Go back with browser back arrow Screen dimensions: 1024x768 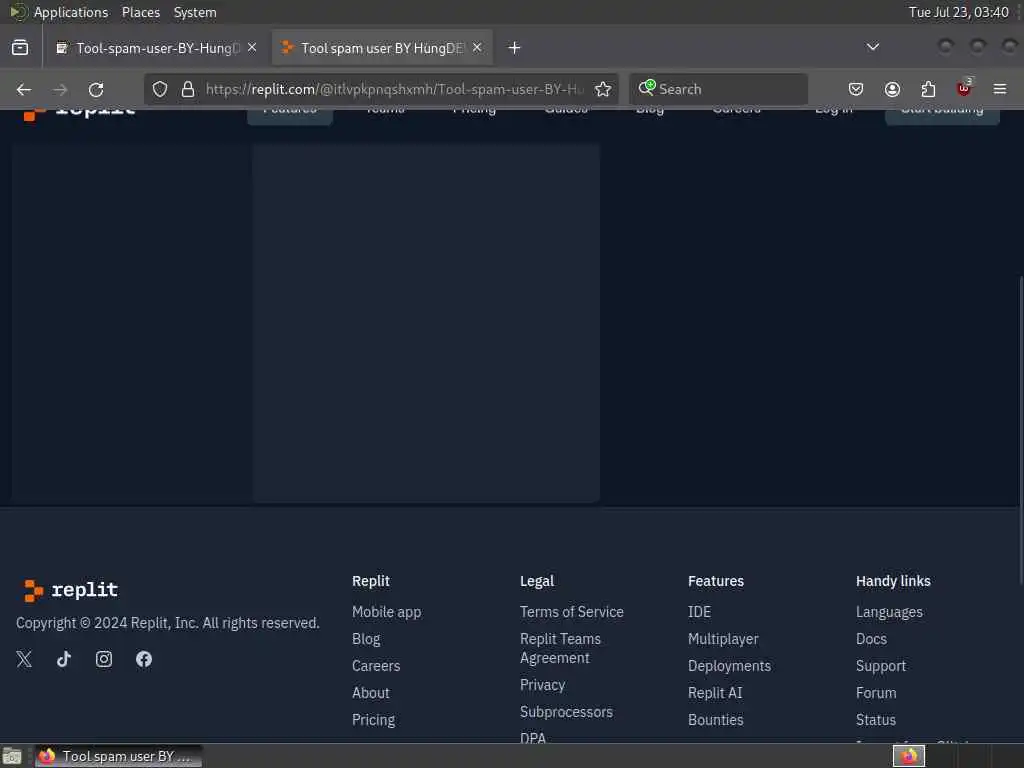pos(24,89)
